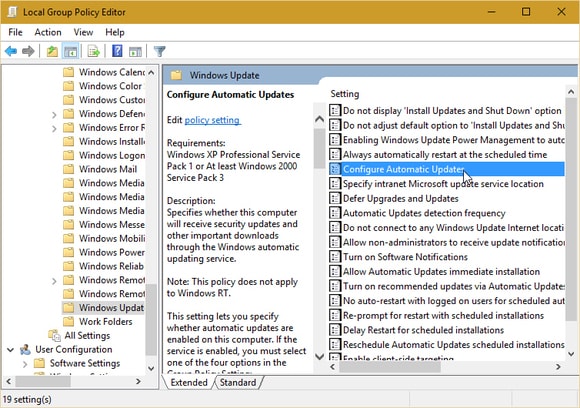Click the Back arrow toolbar icon

(x=11, y=51)
